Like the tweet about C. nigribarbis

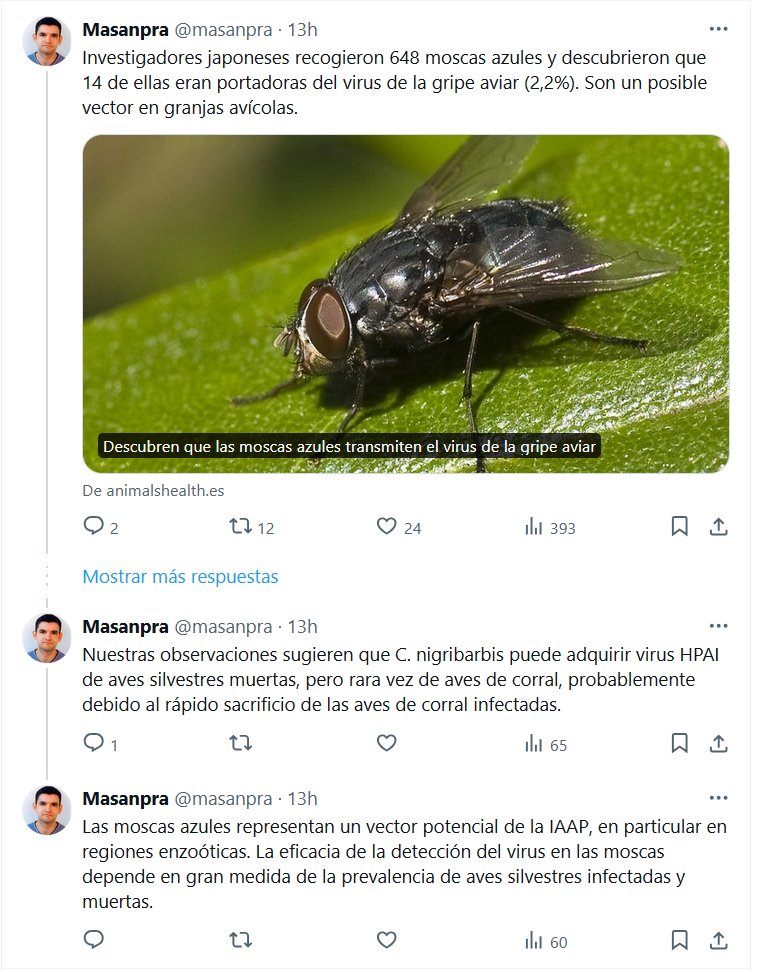tap(387, 743)
